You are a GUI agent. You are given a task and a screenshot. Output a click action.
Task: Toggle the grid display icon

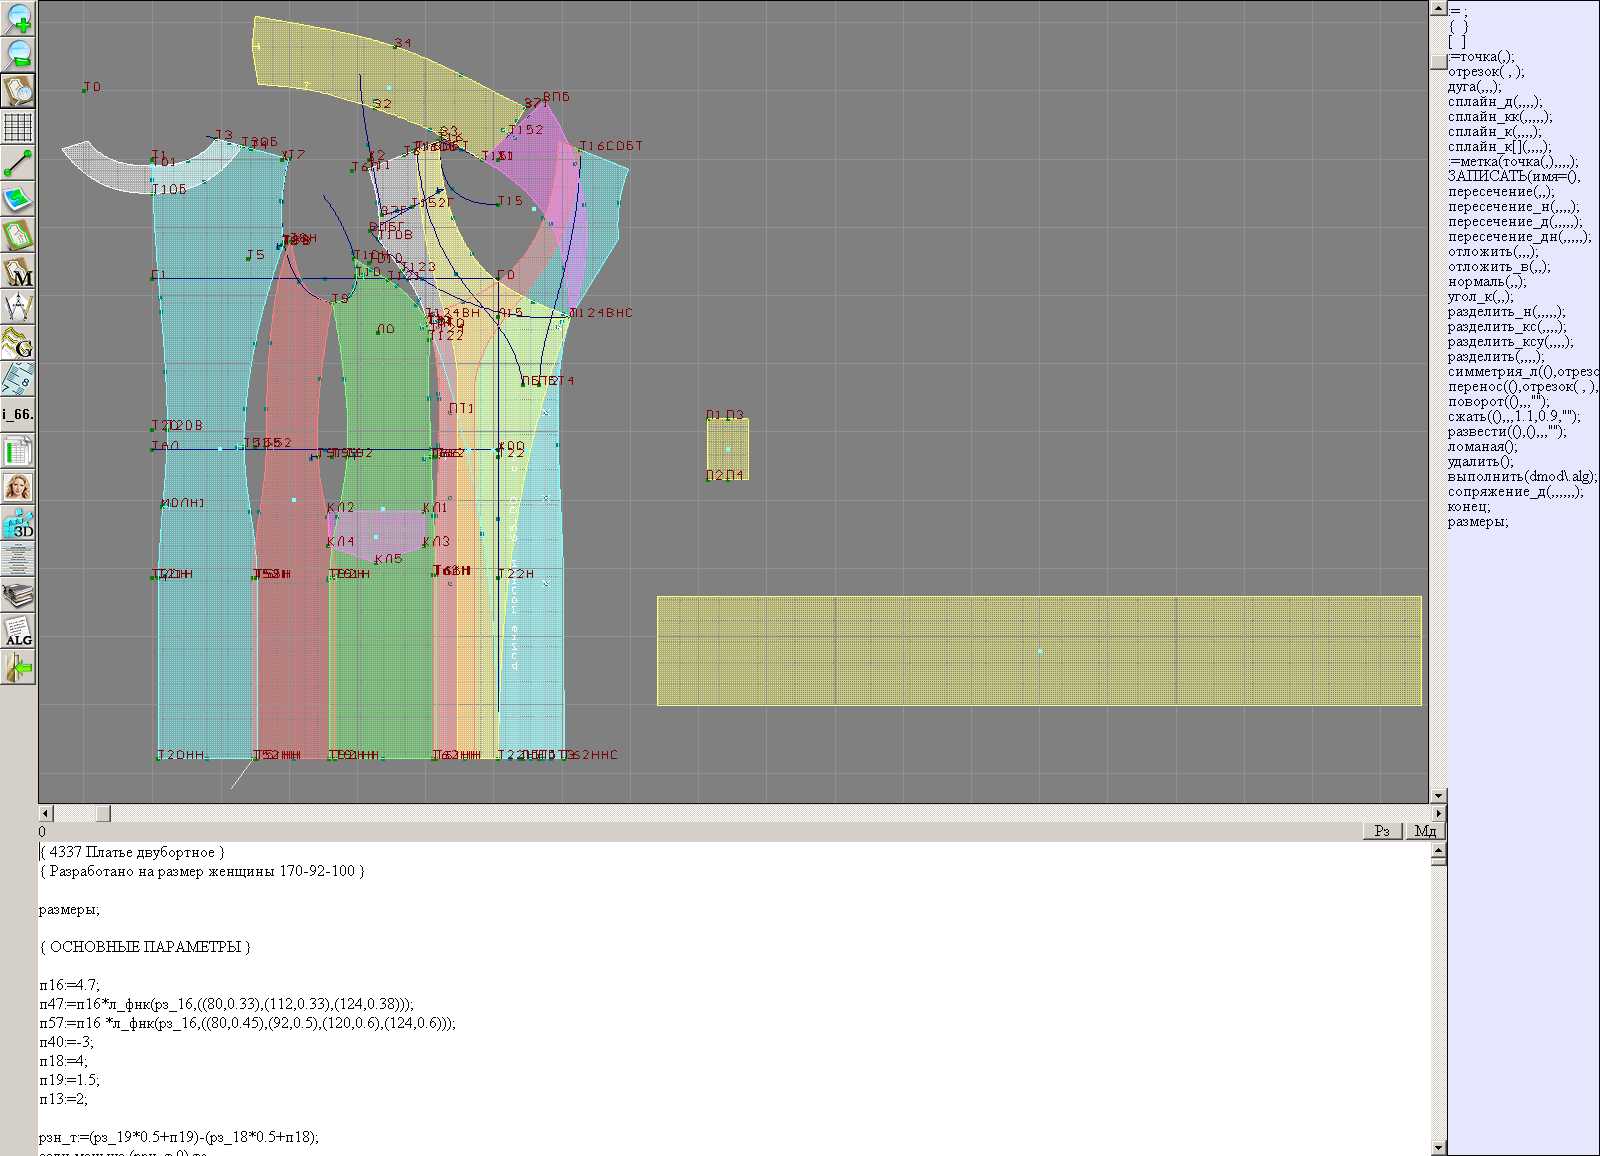tap(18, 127)
